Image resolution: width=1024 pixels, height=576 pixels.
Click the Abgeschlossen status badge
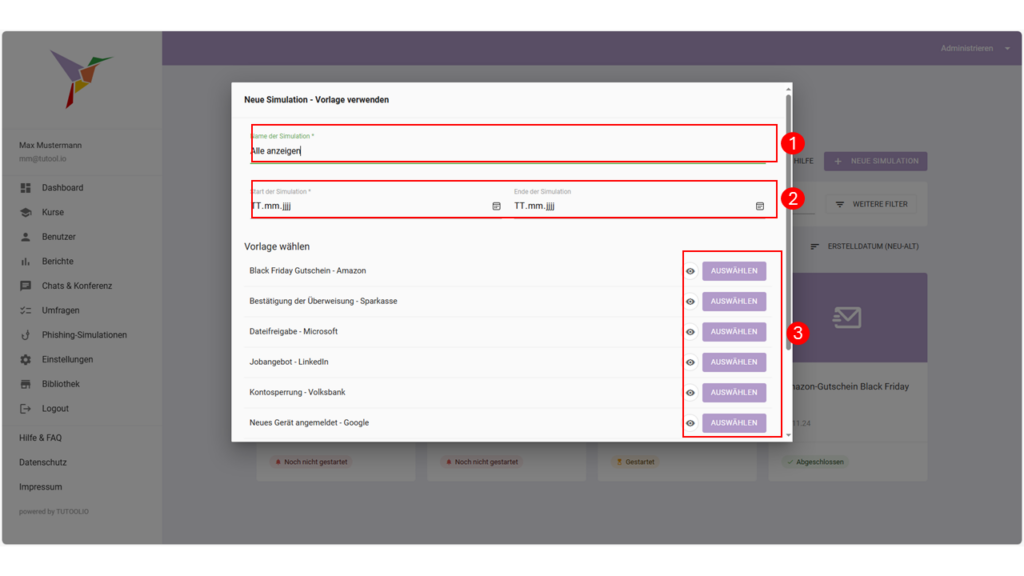click(x=815, y=462)
